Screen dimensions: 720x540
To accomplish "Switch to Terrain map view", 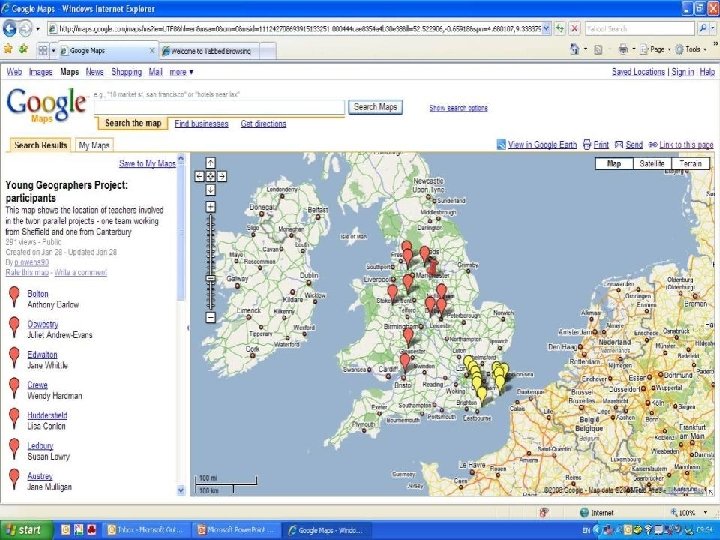I will (690, 163).
